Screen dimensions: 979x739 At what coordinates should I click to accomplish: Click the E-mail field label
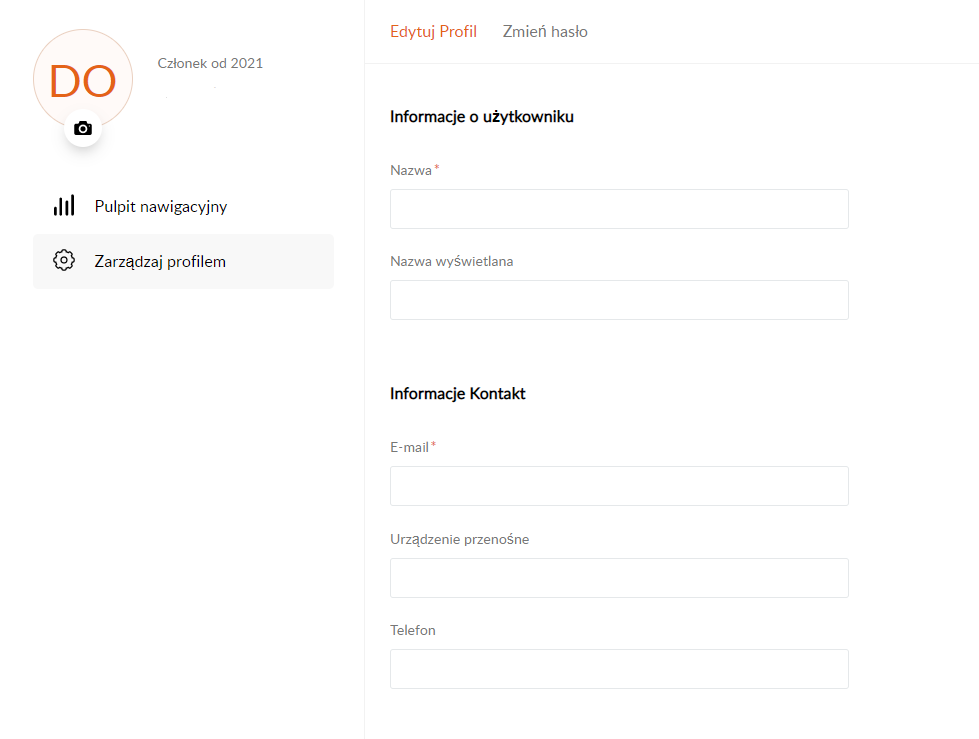point(409,447)
